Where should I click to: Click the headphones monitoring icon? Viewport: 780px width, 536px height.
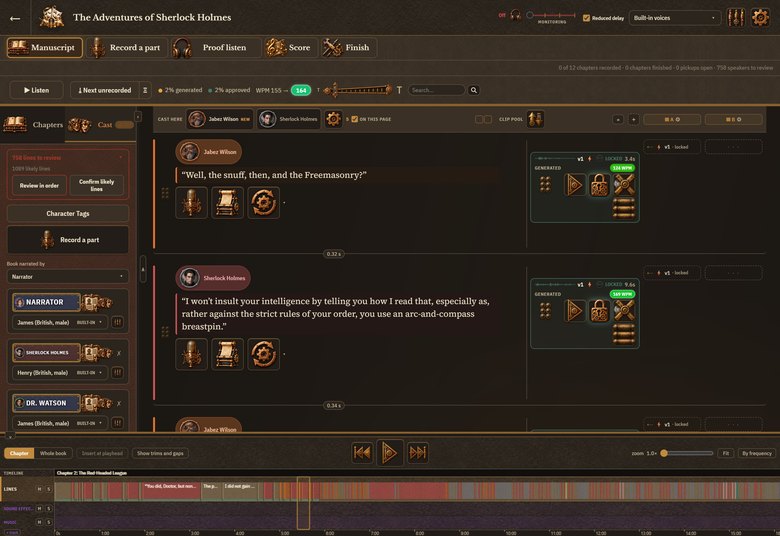[515, 15]
